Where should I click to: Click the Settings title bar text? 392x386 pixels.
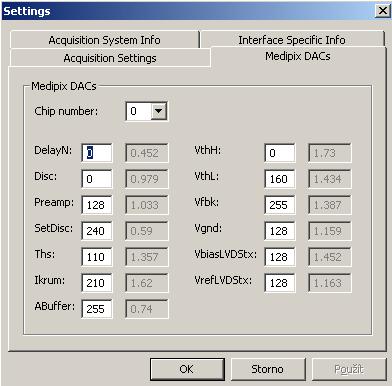(x=27, y=11)
